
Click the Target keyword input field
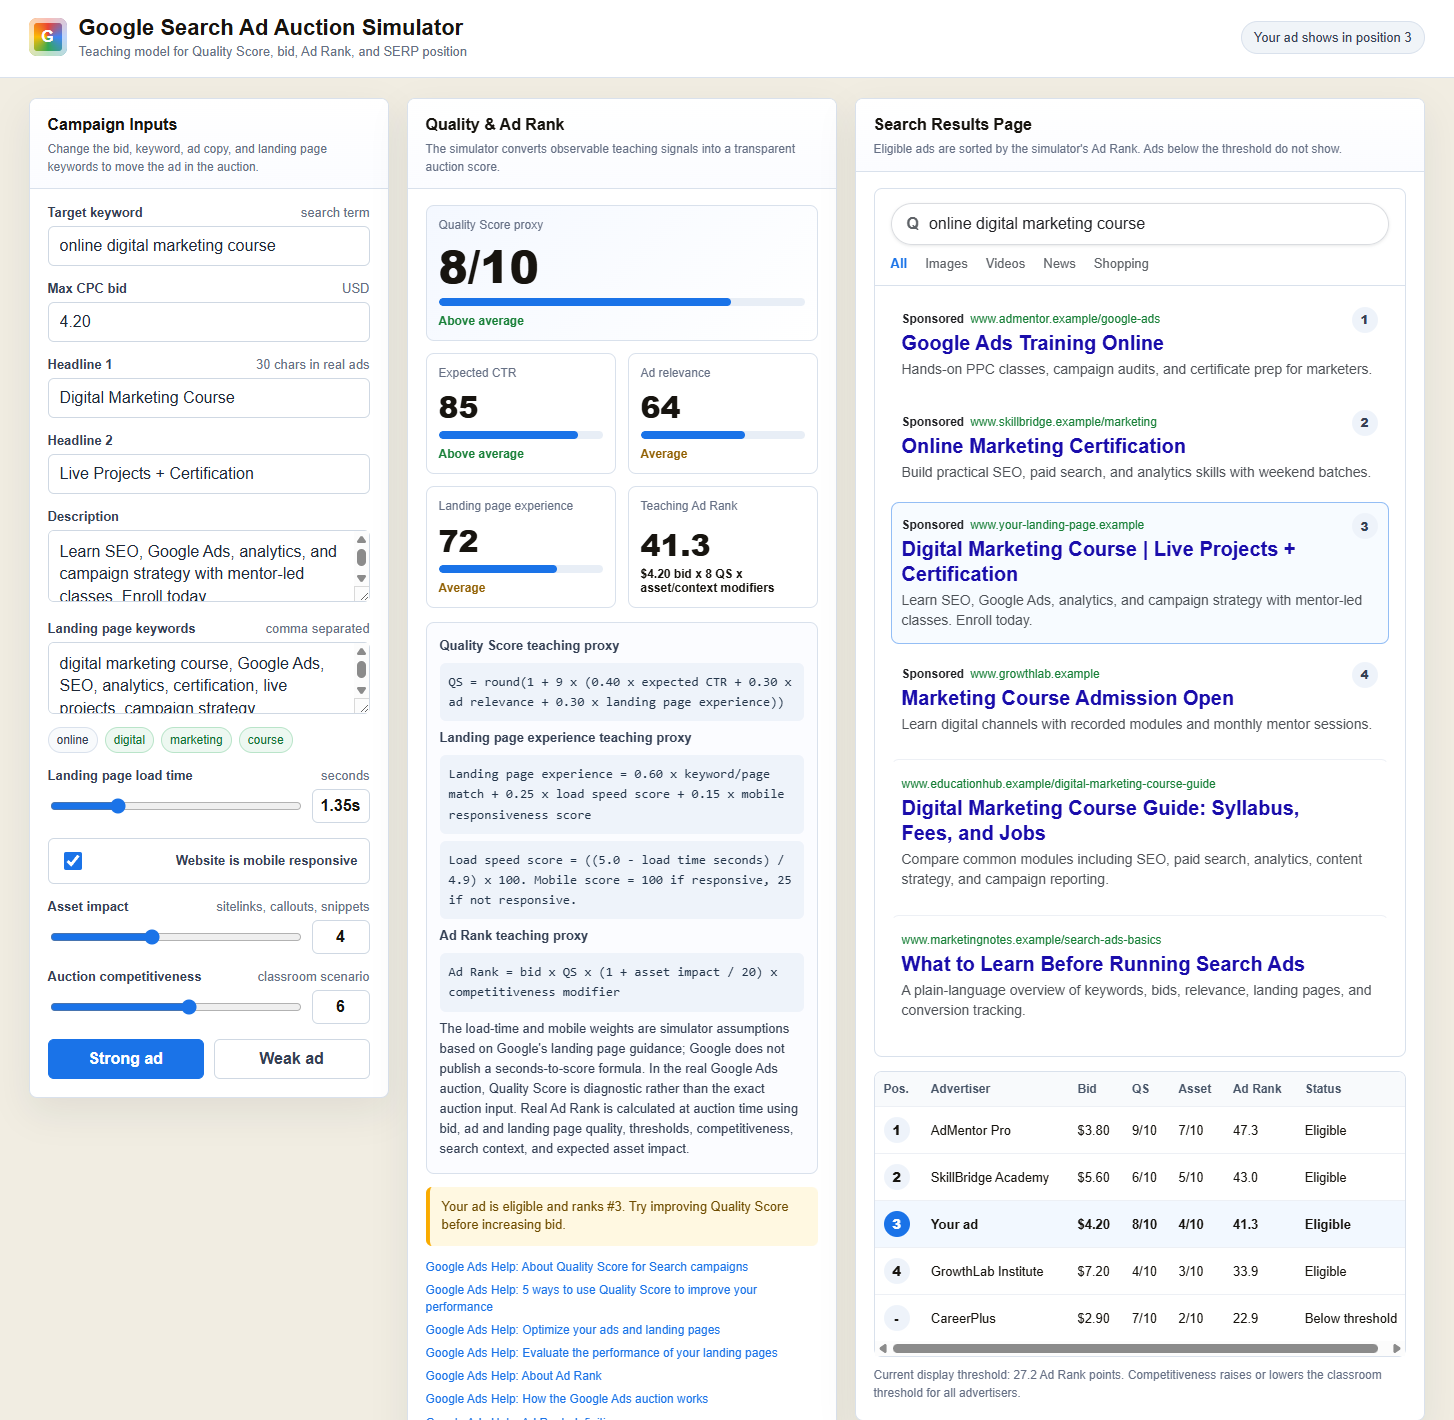click(208, 246)
